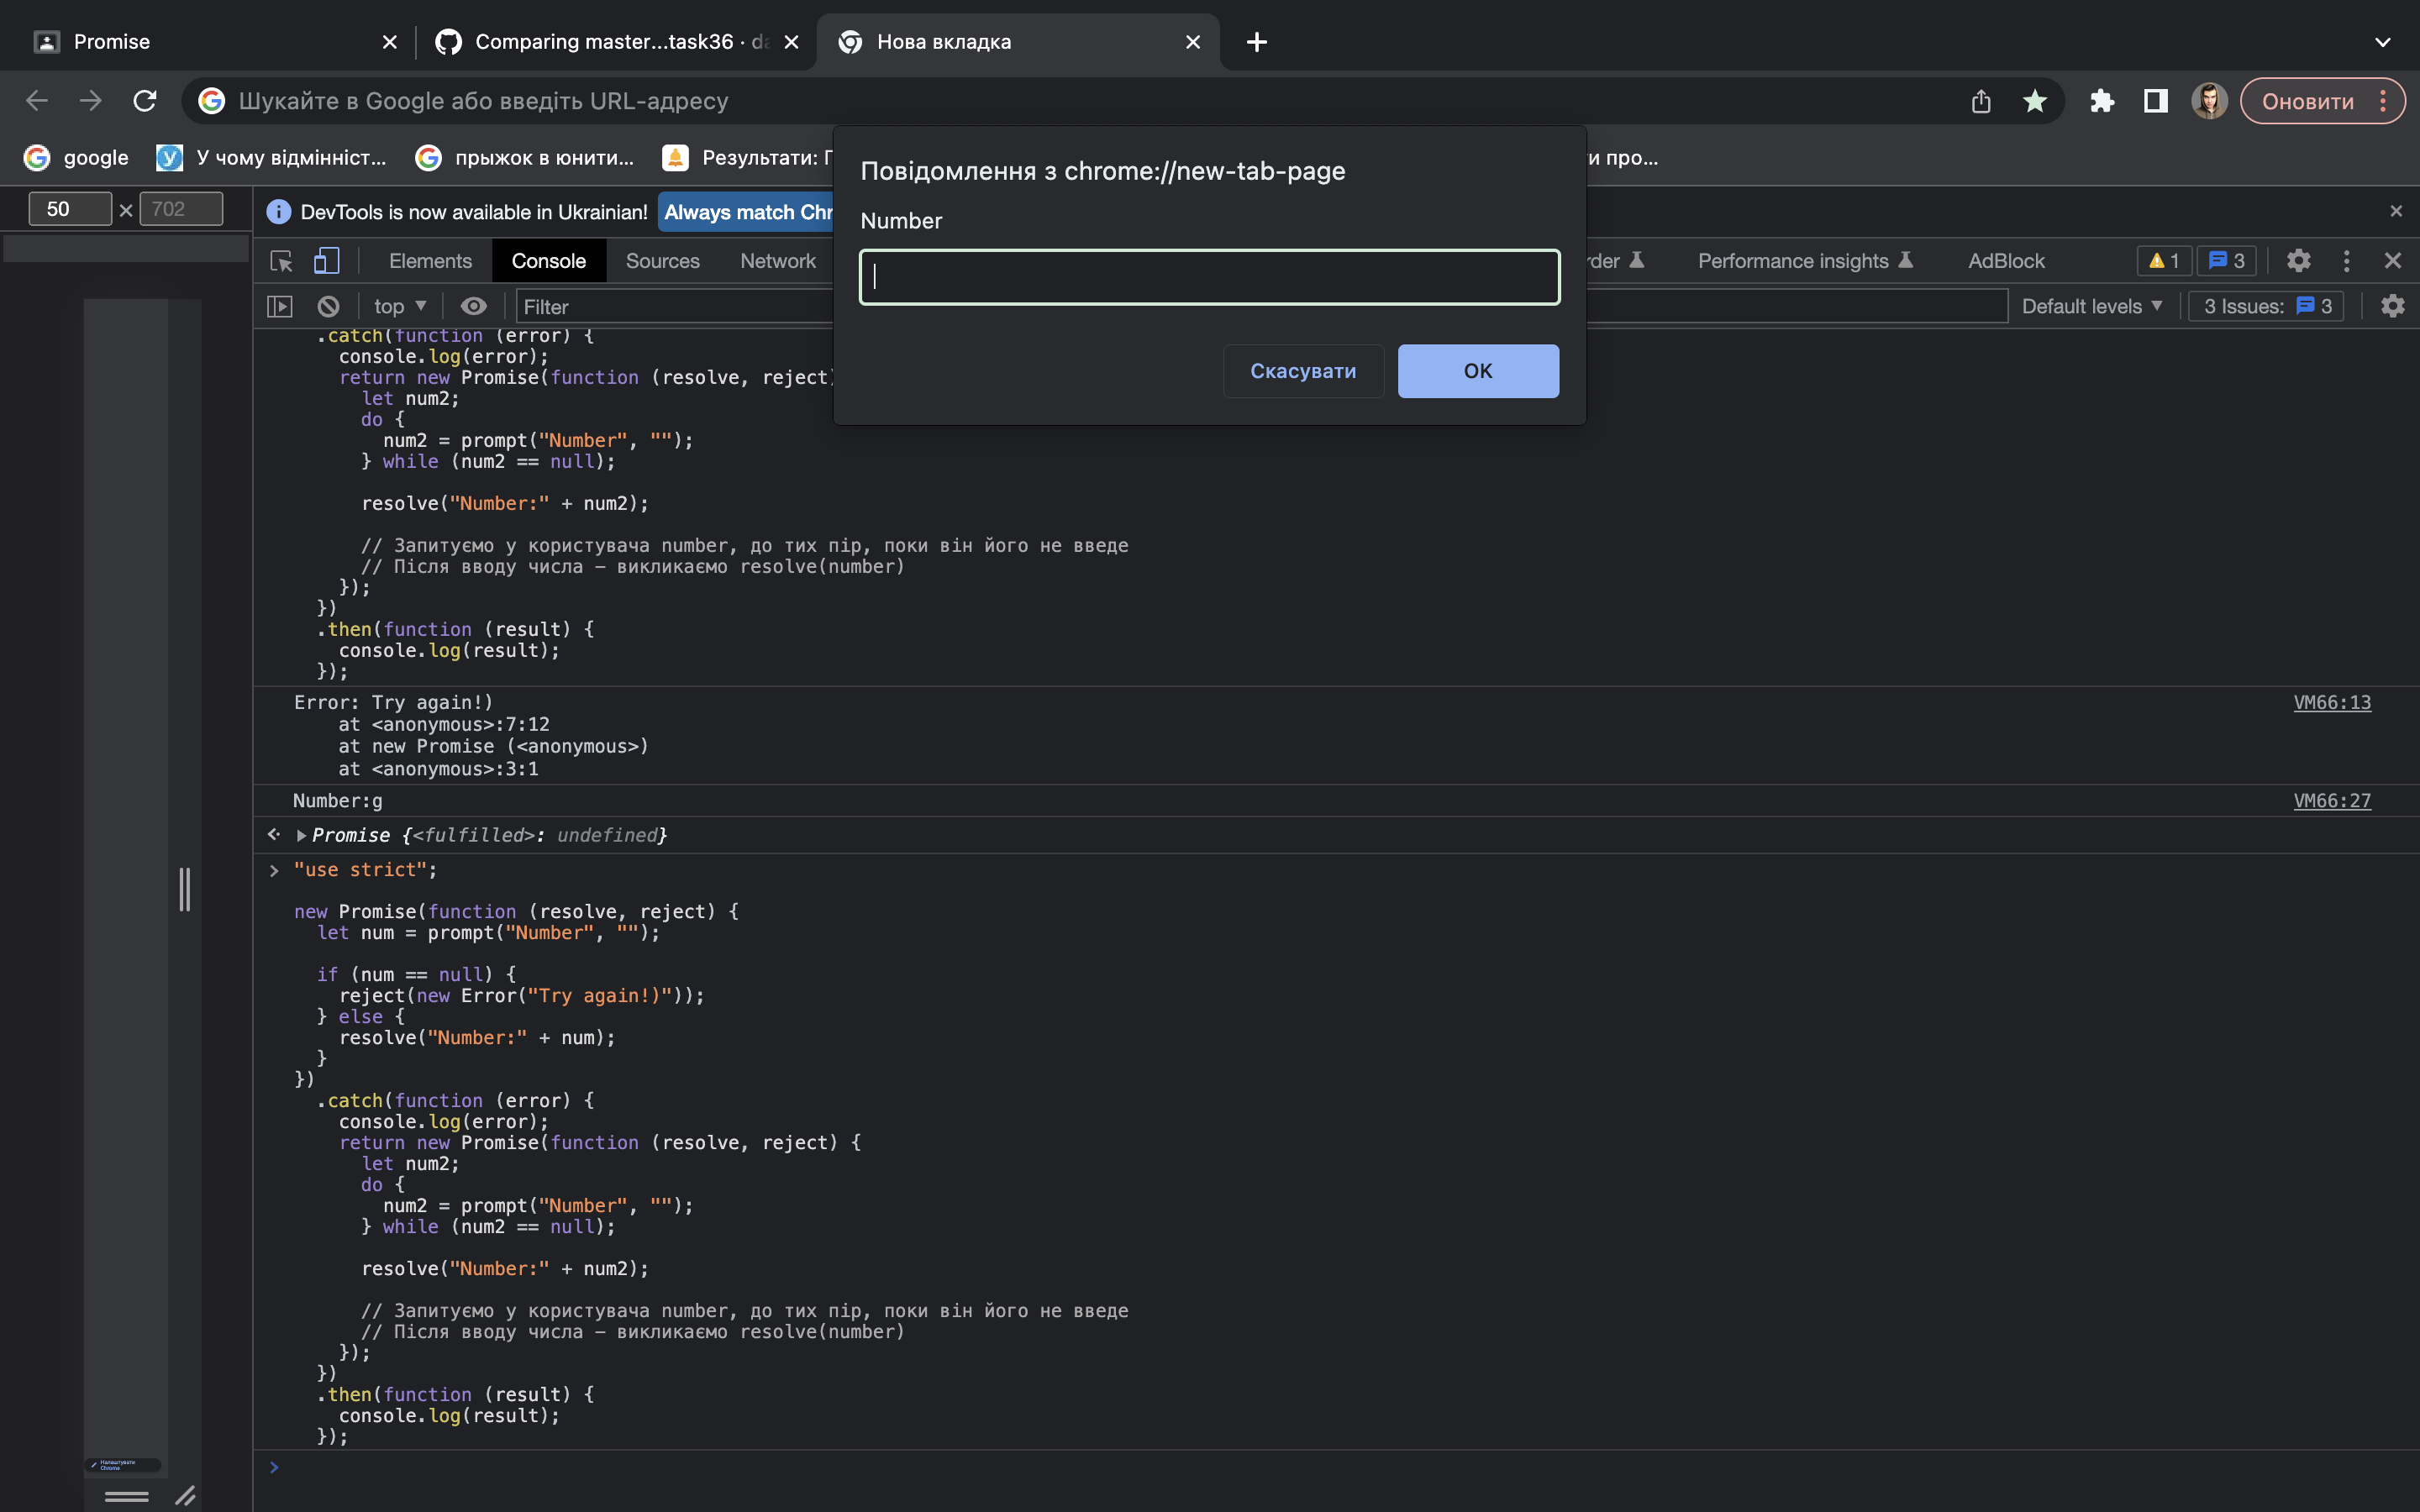Toggle the device toolbar icon
The width and height of the screenshot is (2420, 1512).
(327, 261)
